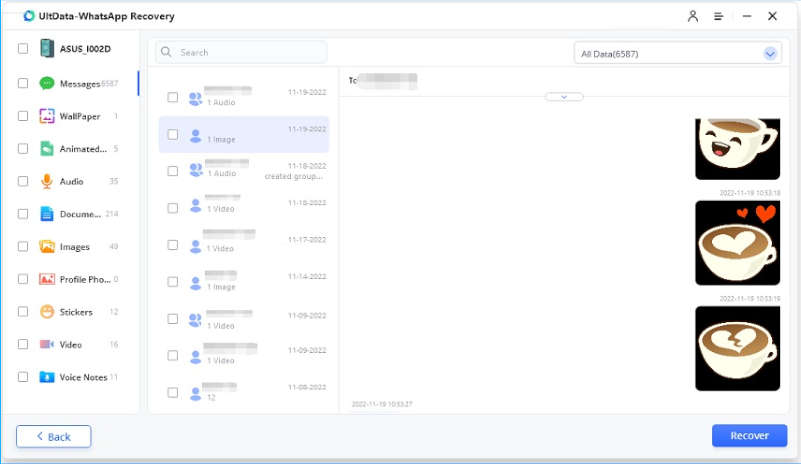This screenshot has height=464, width=801.
Task: Select the Video camera icon
Action: (46, 344)
